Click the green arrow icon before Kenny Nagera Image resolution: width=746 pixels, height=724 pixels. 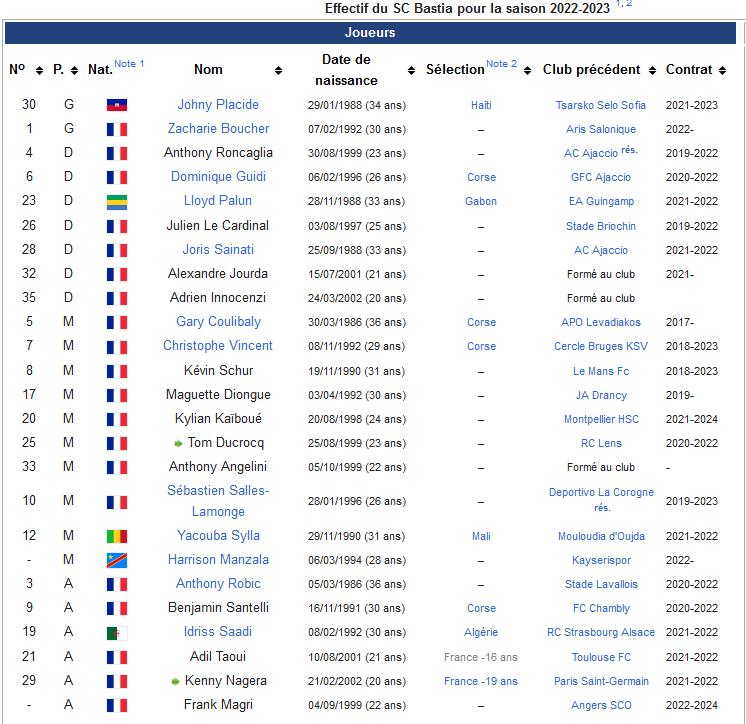[176, 681]
